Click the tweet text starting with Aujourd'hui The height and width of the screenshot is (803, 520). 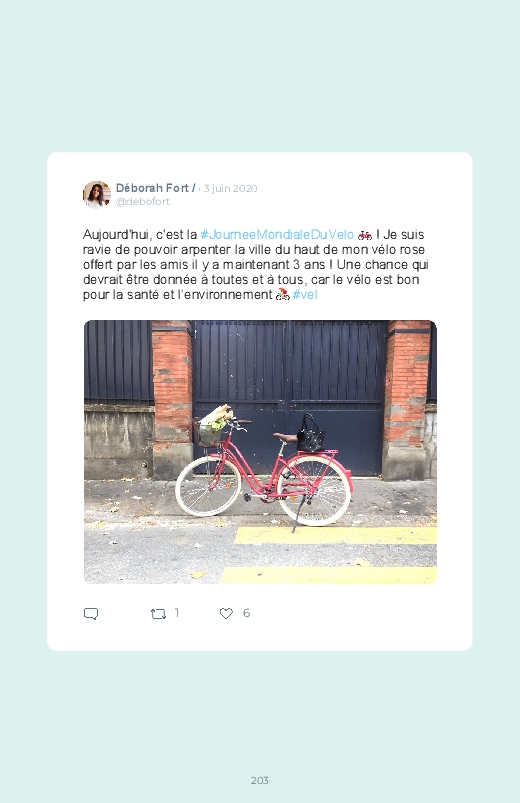pos(256,265)
